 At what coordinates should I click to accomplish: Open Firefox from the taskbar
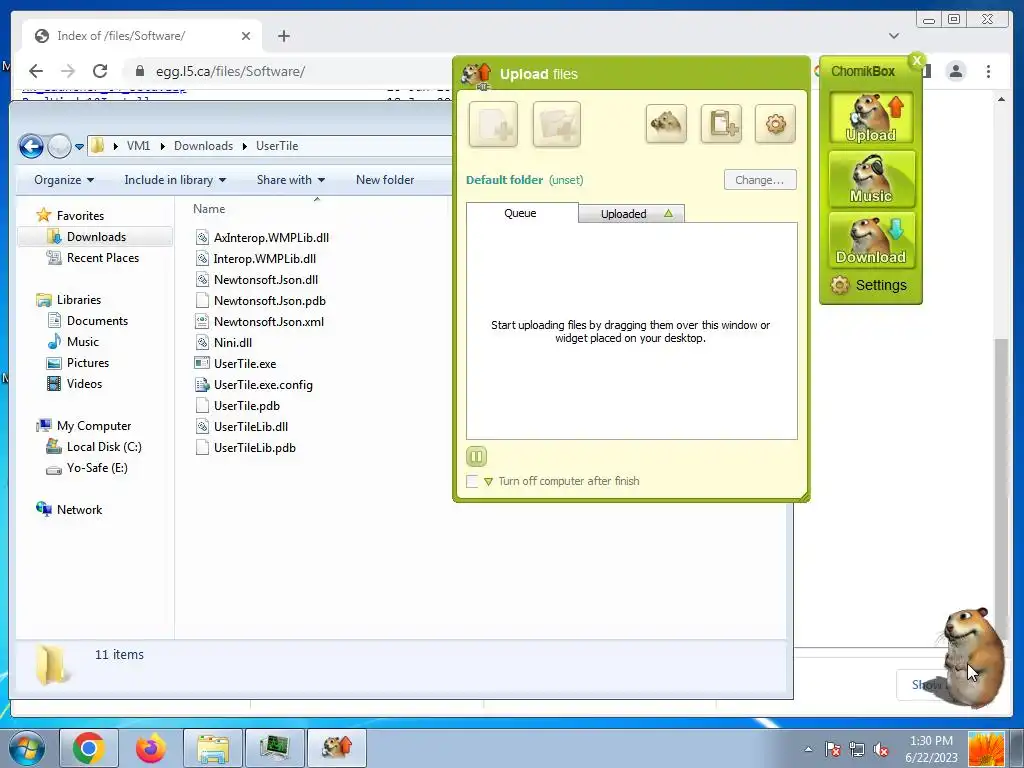coord(151,748)
